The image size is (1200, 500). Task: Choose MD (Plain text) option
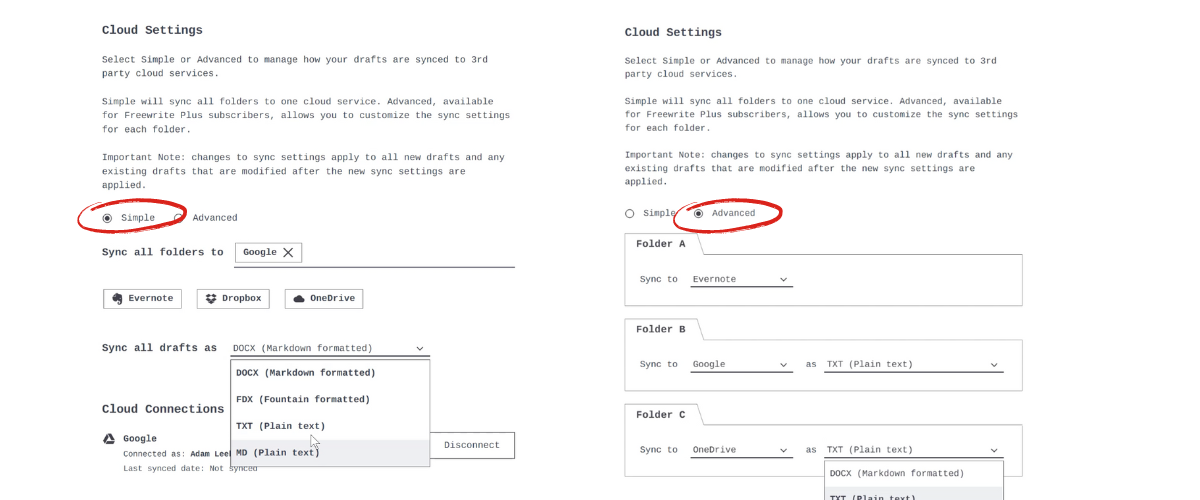click(330, 452)
